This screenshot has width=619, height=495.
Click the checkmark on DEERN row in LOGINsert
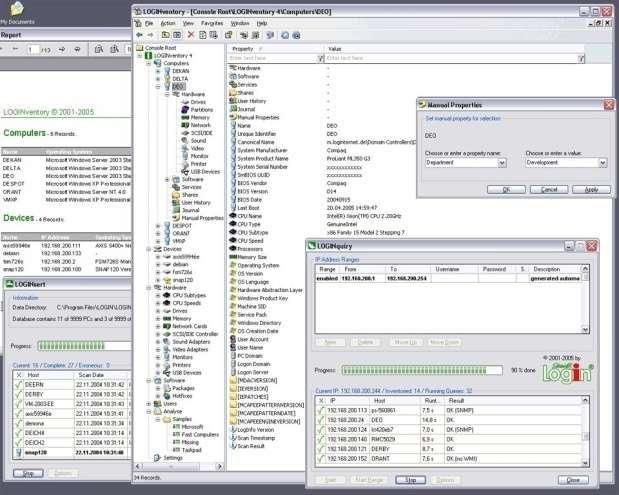click(x=18, y=384)
